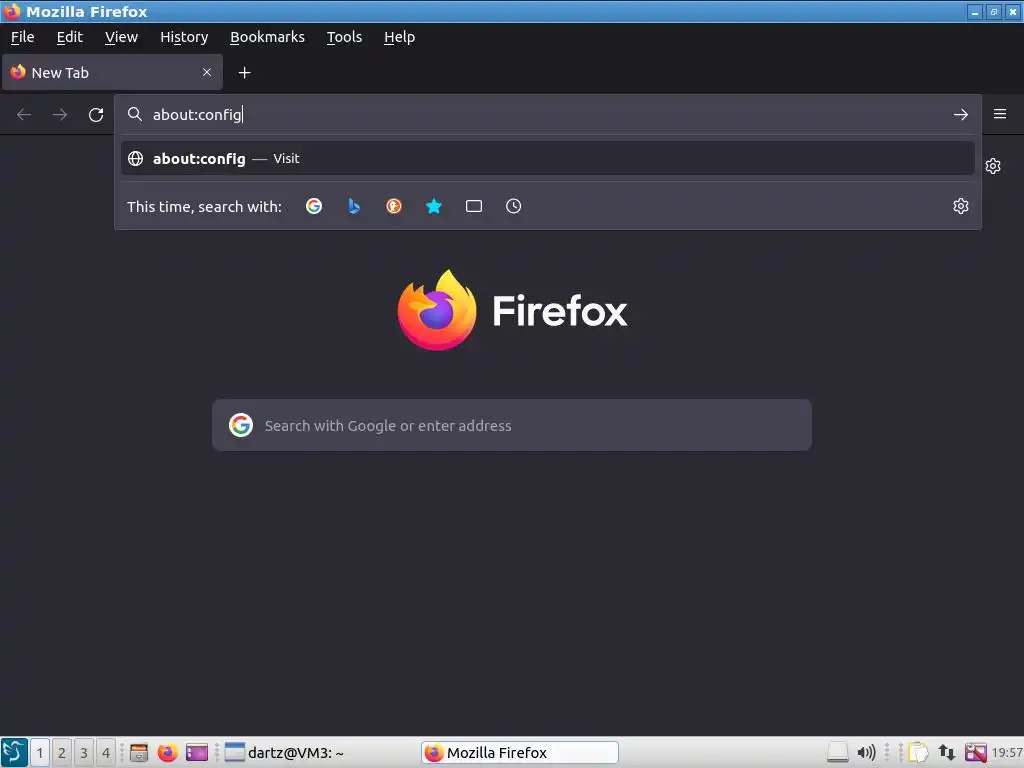This screenshot has width=1024, height=768.
Task: Open the Tools menu
Action: [344, 37]
